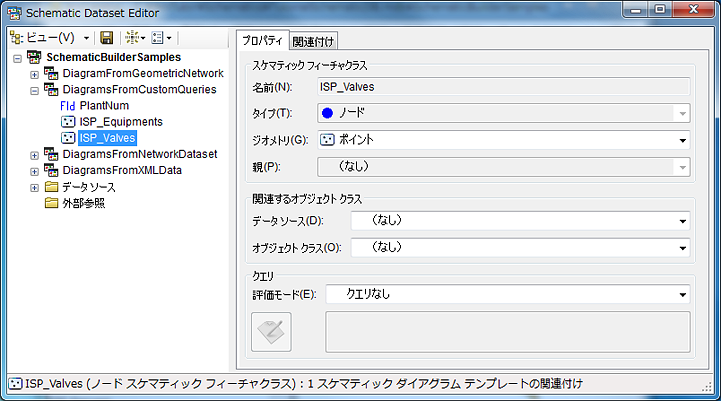Viewport: 721px width, 401px height.
Task: Switch to the 関連付け tab
Action: click(x=314, y=41)
